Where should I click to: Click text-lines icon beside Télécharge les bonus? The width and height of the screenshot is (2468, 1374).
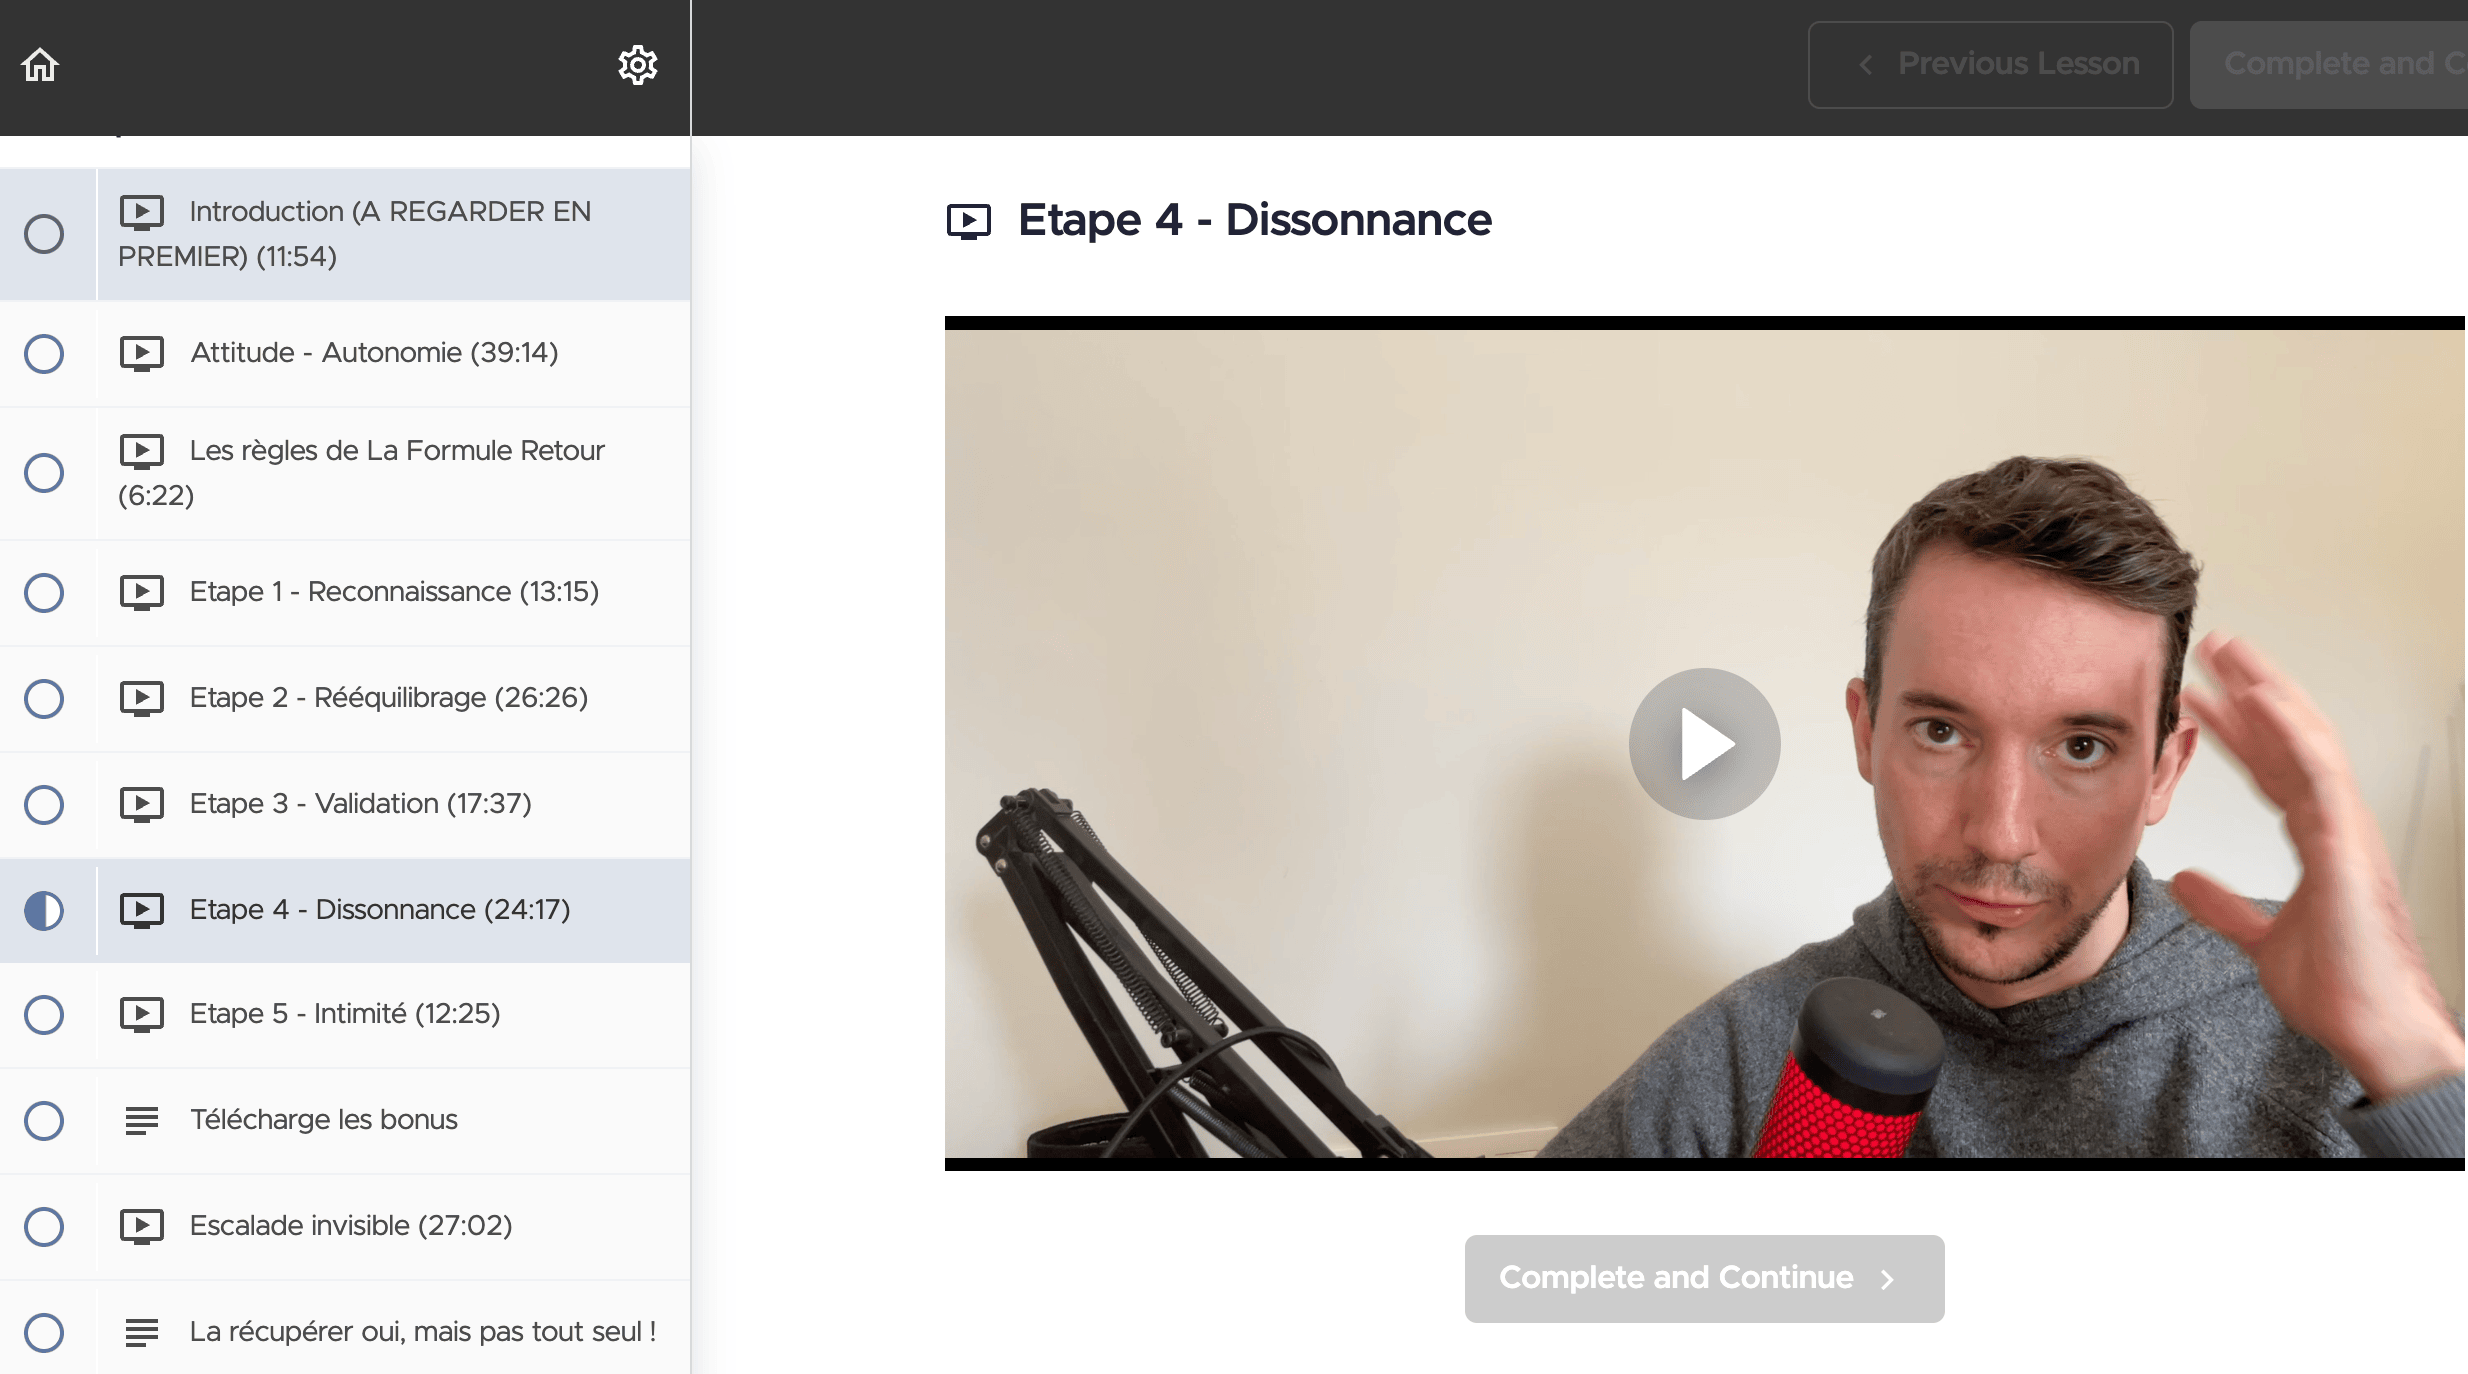coord(142,1120)
